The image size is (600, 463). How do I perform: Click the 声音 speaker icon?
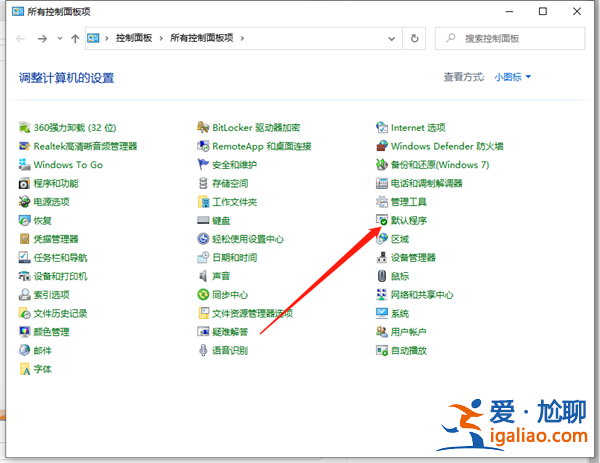(x=203, y=276)
